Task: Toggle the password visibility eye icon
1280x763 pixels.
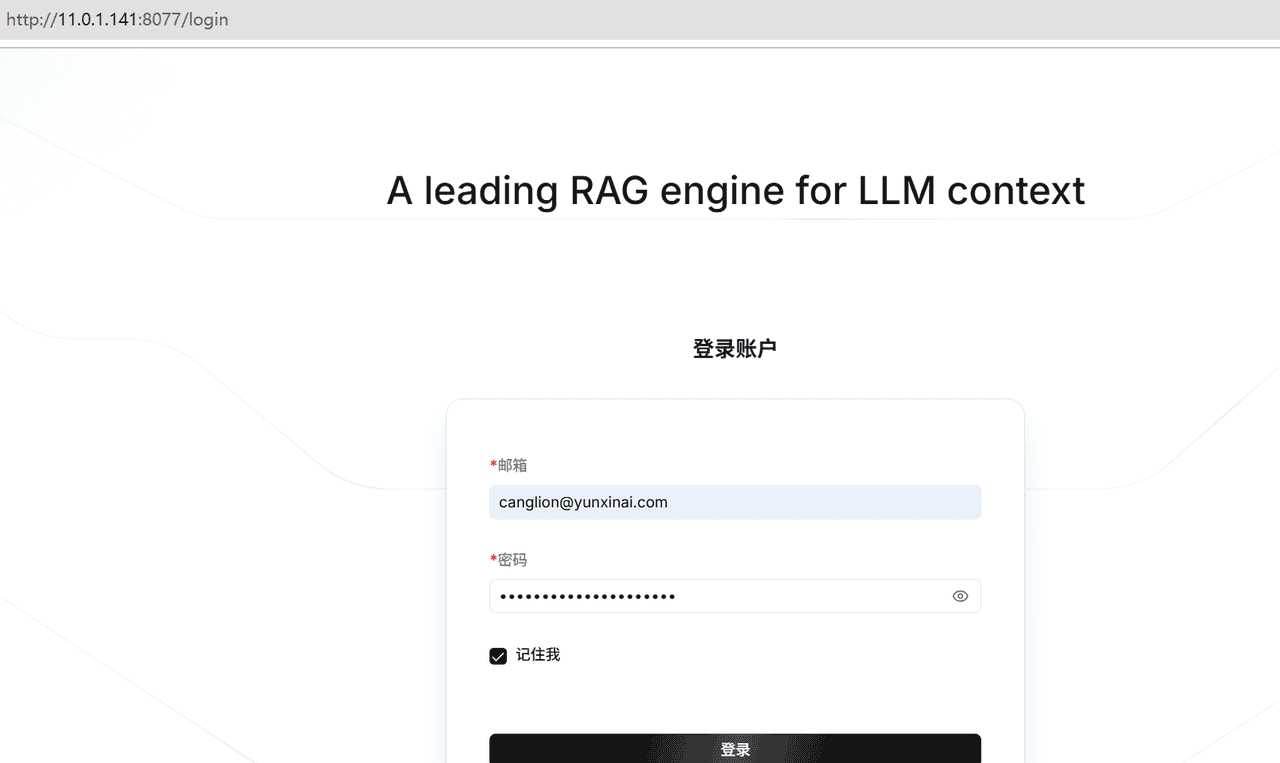Action: tap(960, 596)
